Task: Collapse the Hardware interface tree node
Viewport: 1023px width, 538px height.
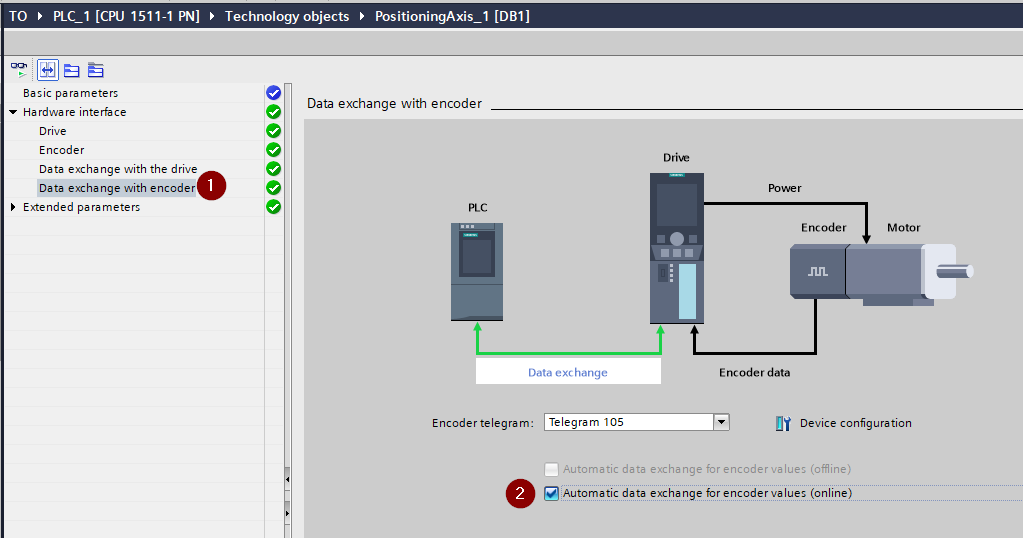Action: 13,112
